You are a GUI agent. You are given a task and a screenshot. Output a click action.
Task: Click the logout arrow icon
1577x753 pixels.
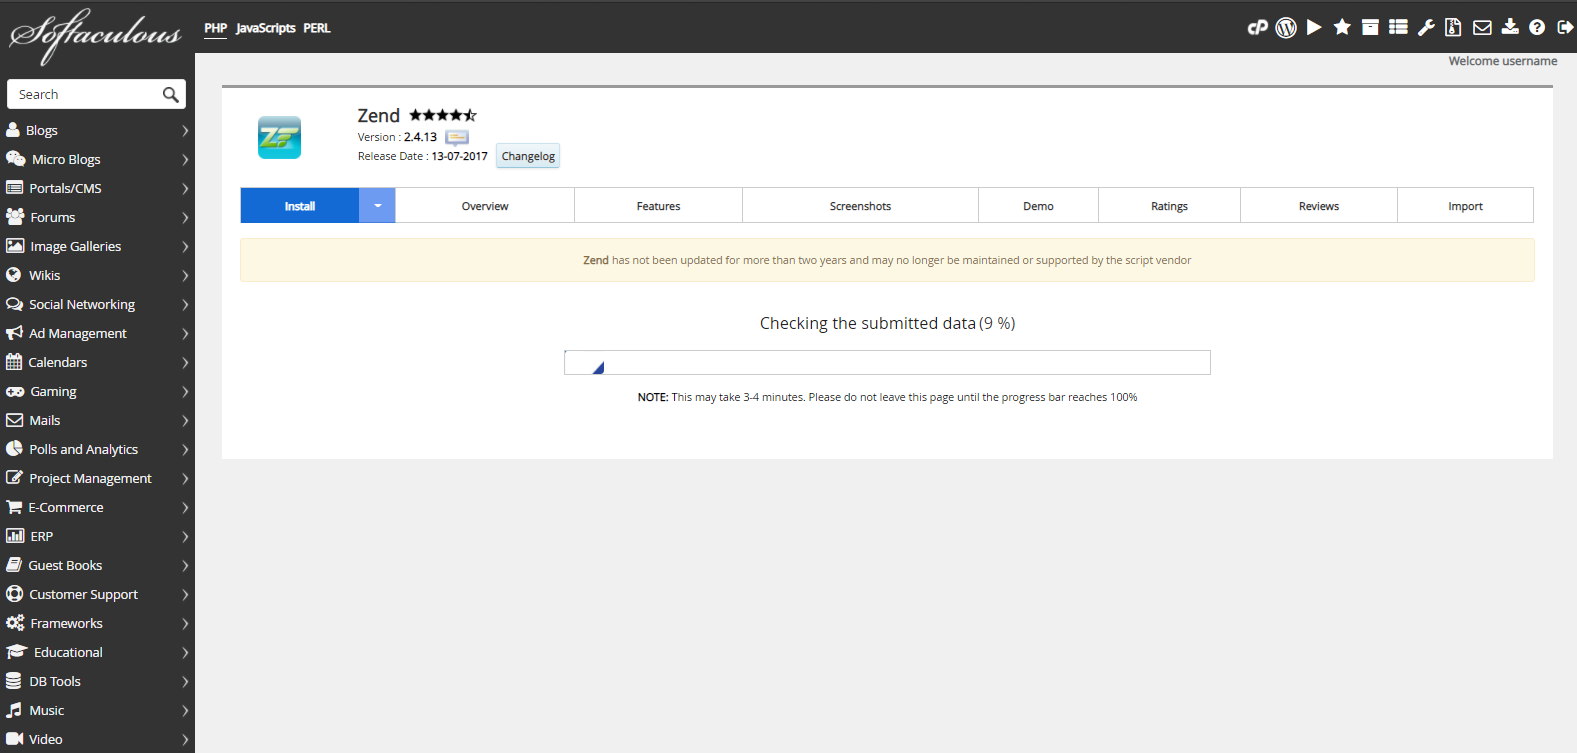pyautogui.click(x=1565, y=27)
